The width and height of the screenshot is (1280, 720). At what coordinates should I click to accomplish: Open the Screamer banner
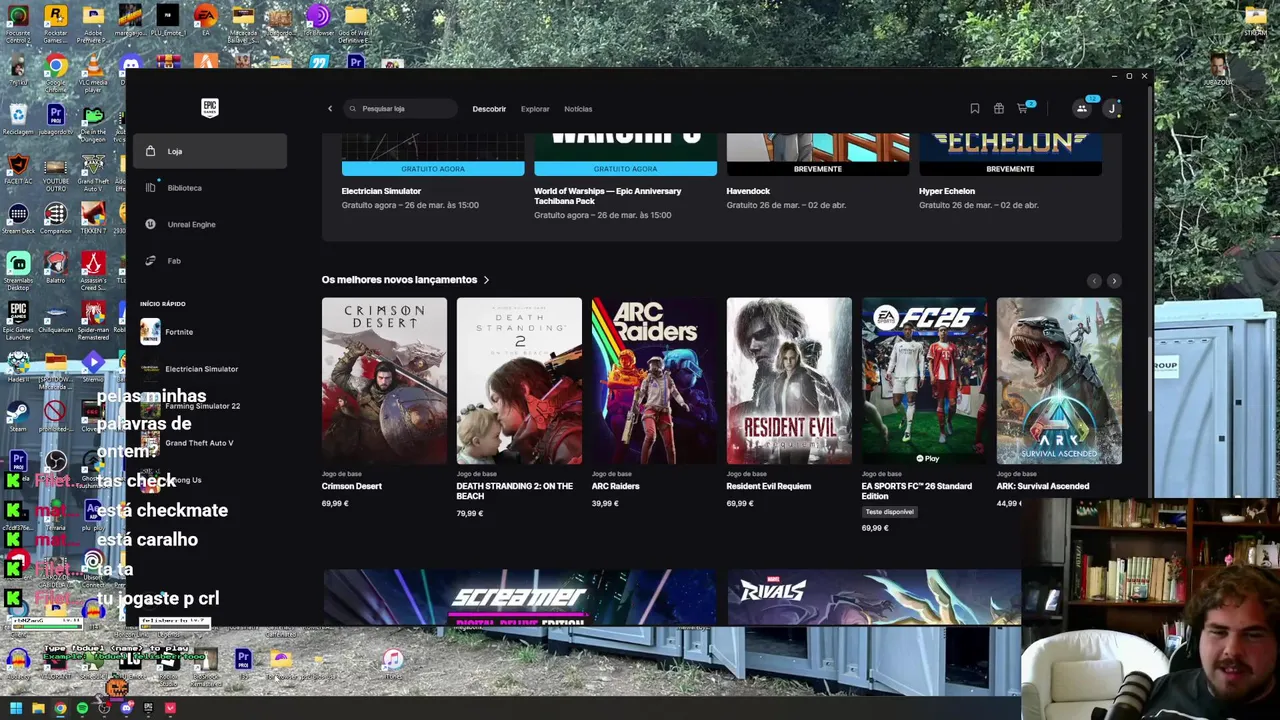coord(519,597)
